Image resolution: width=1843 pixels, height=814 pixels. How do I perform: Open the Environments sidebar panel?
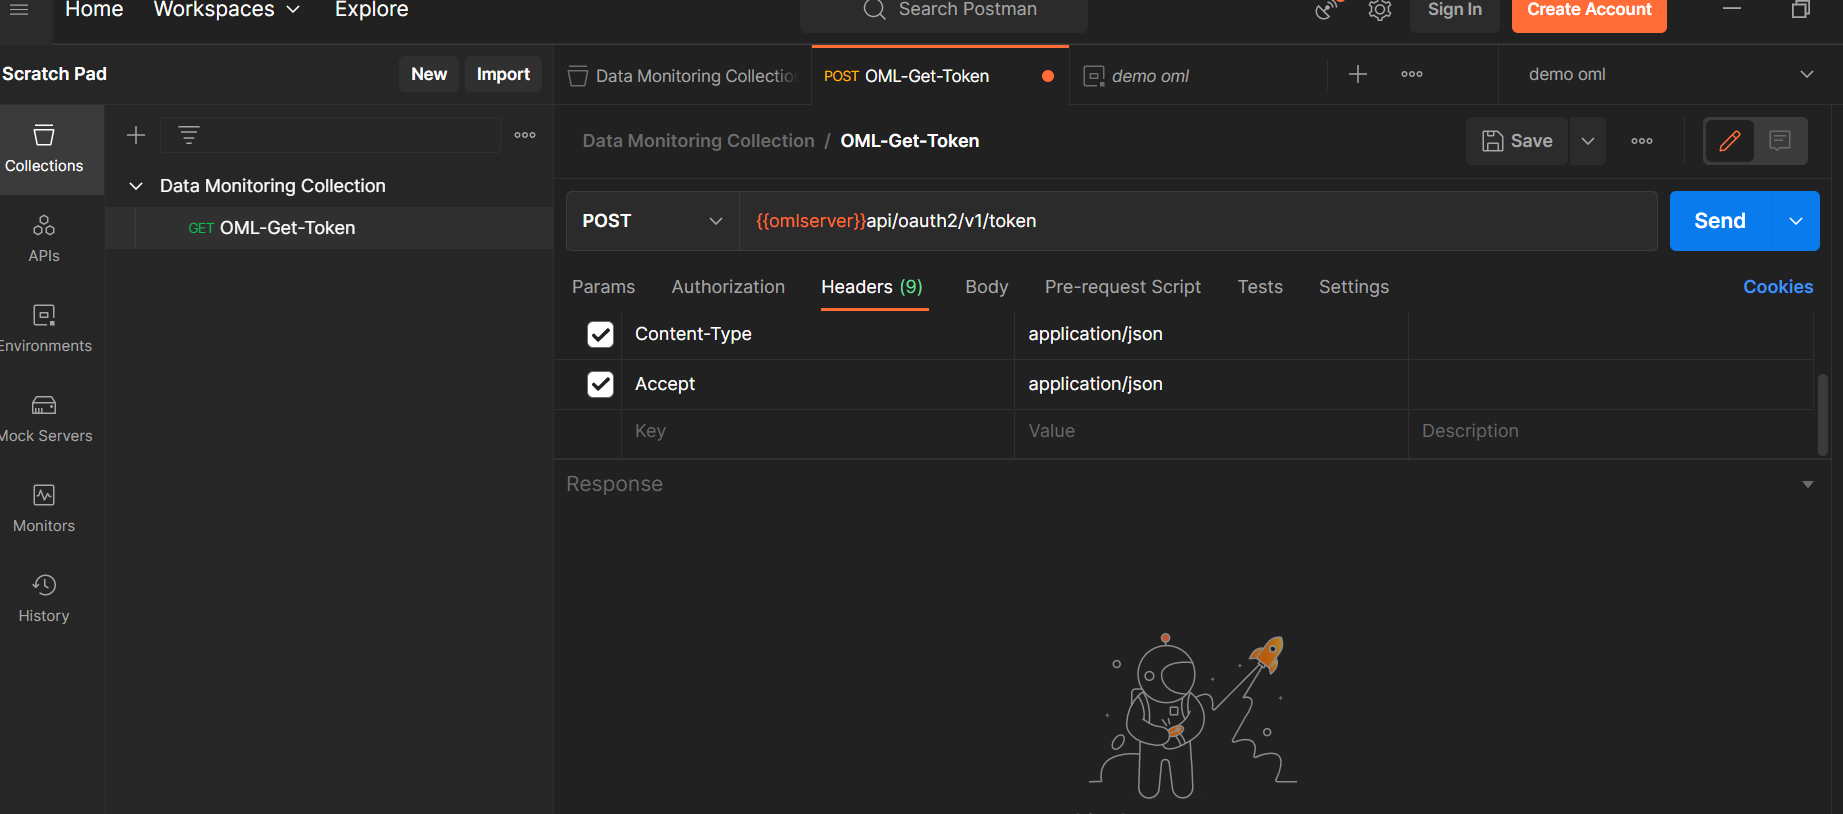[44, 329]
